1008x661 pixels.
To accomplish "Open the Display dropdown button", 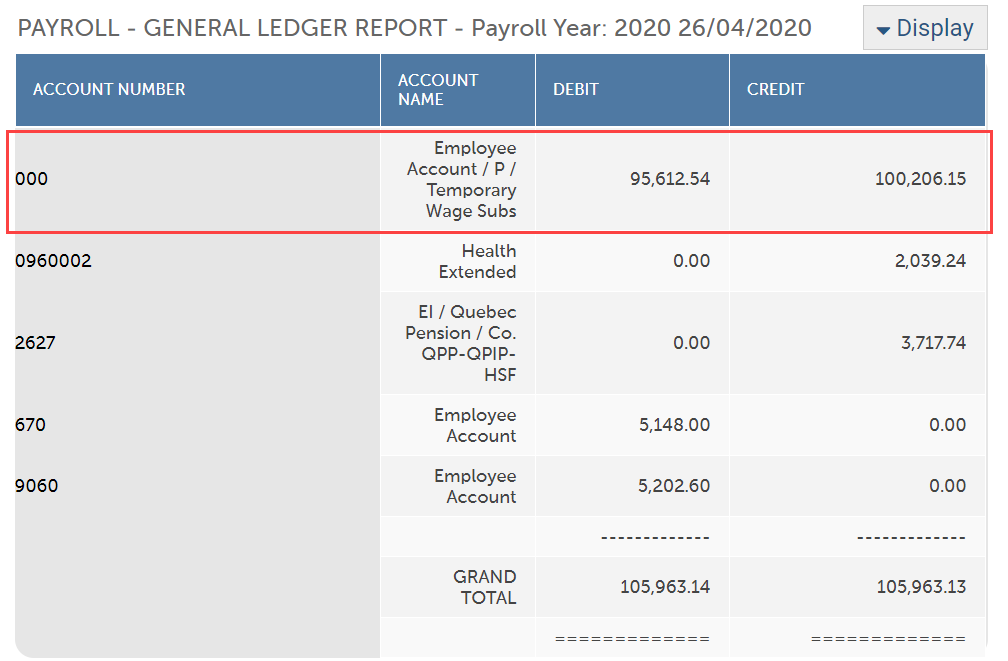I will click(924, 28).
